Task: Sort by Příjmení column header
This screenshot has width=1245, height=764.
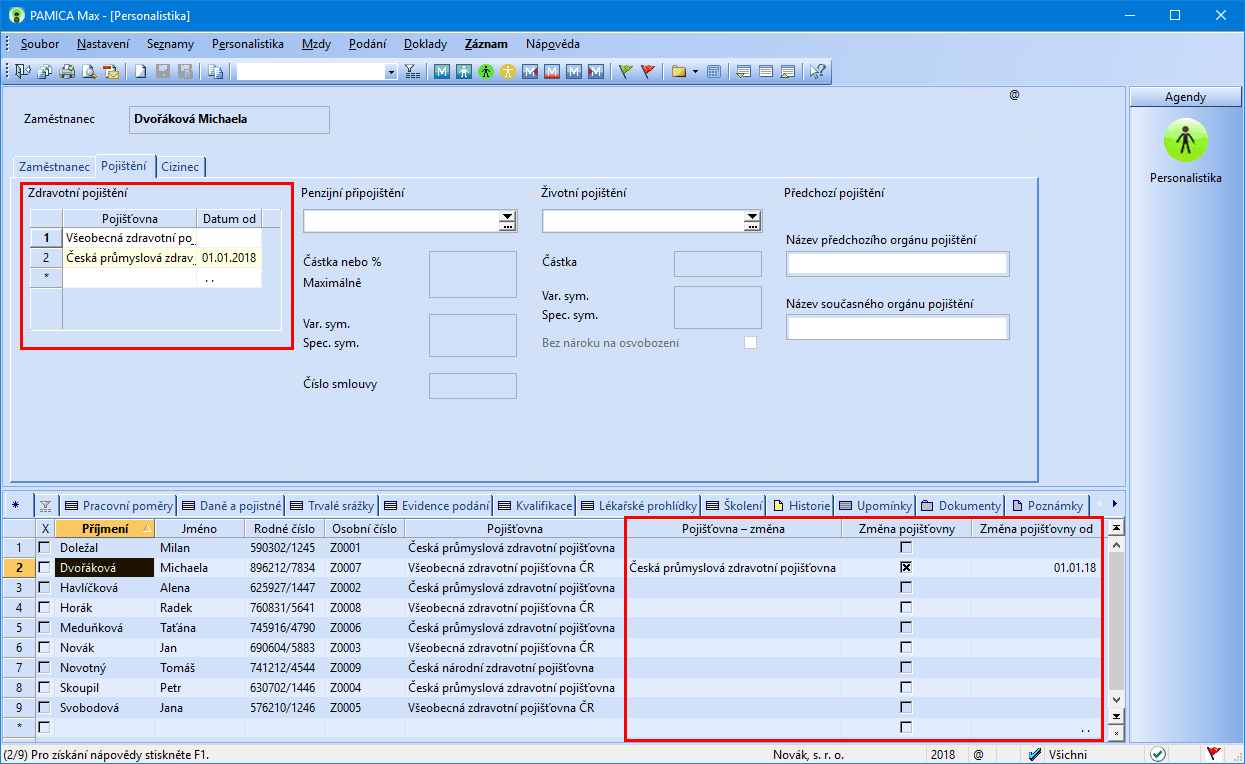Action: [104, 528]
